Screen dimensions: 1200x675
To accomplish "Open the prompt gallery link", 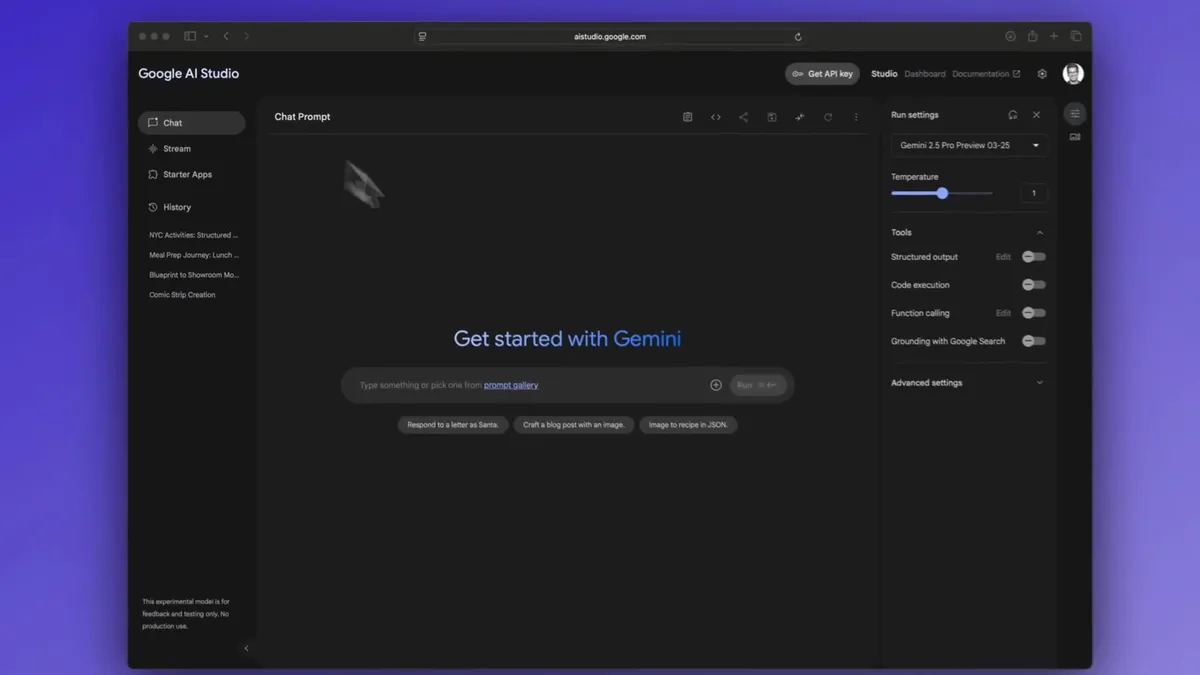I will pos(511,385).
